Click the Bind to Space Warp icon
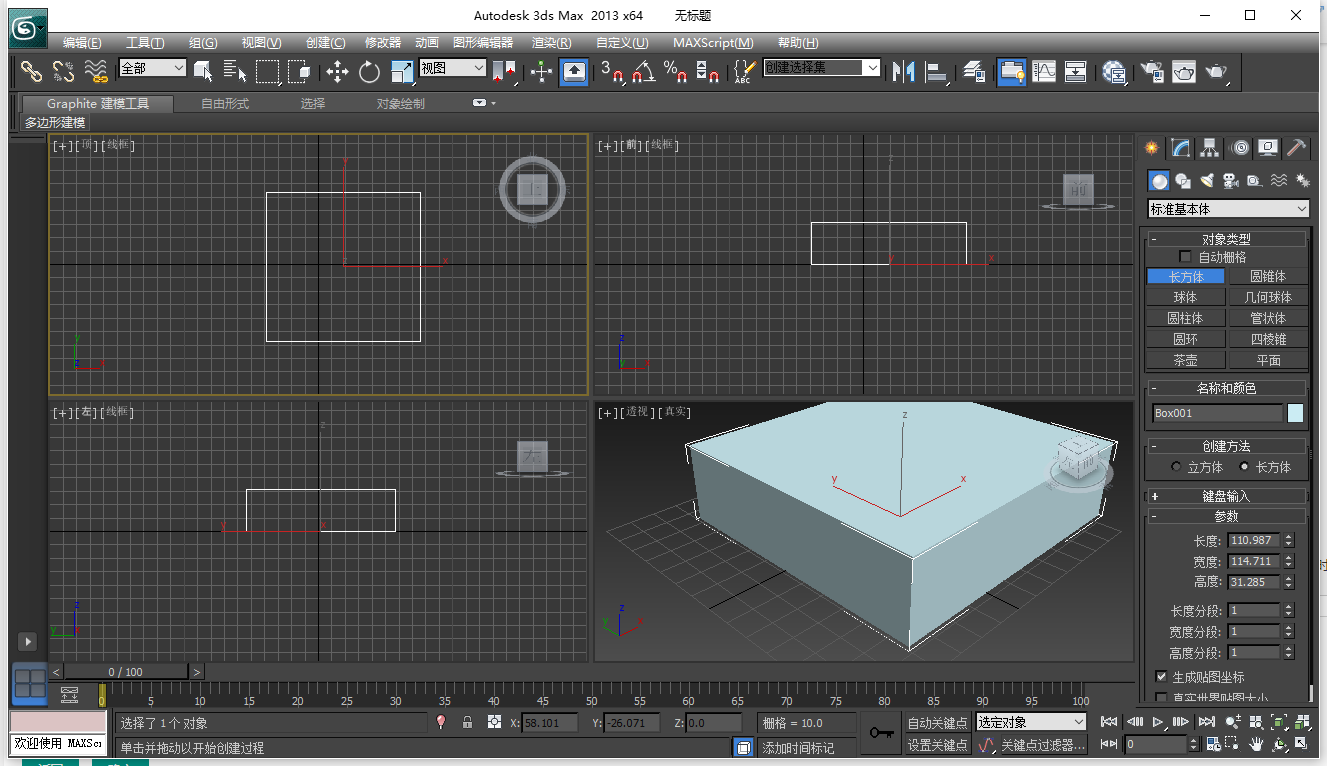The image size is (1327, 766). [x=96, y=71]
